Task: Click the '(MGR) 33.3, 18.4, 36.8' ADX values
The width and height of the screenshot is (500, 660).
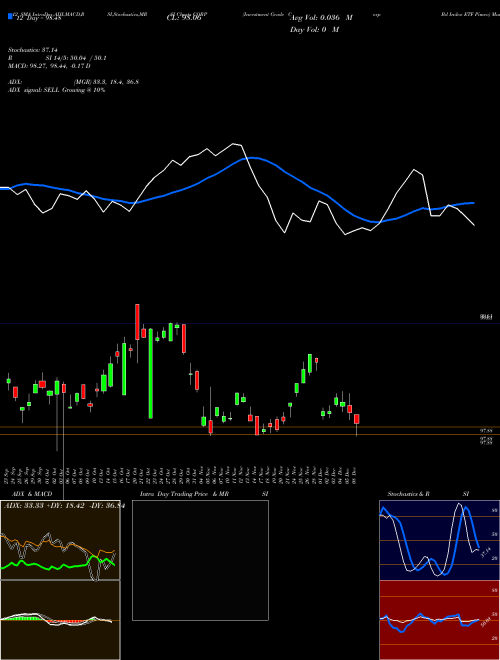Action: click(x=106, y=82)
